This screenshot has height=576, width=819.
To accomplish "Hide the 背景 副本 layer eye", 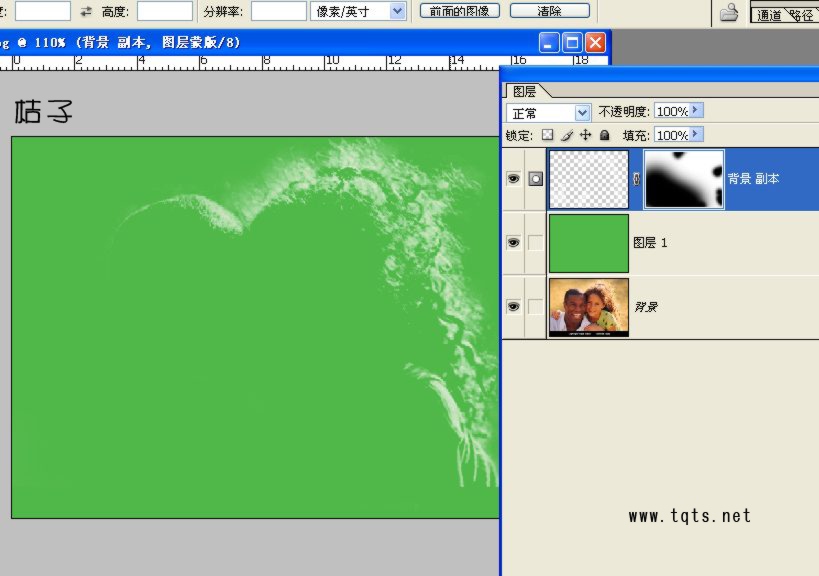I will coord(513,179).
